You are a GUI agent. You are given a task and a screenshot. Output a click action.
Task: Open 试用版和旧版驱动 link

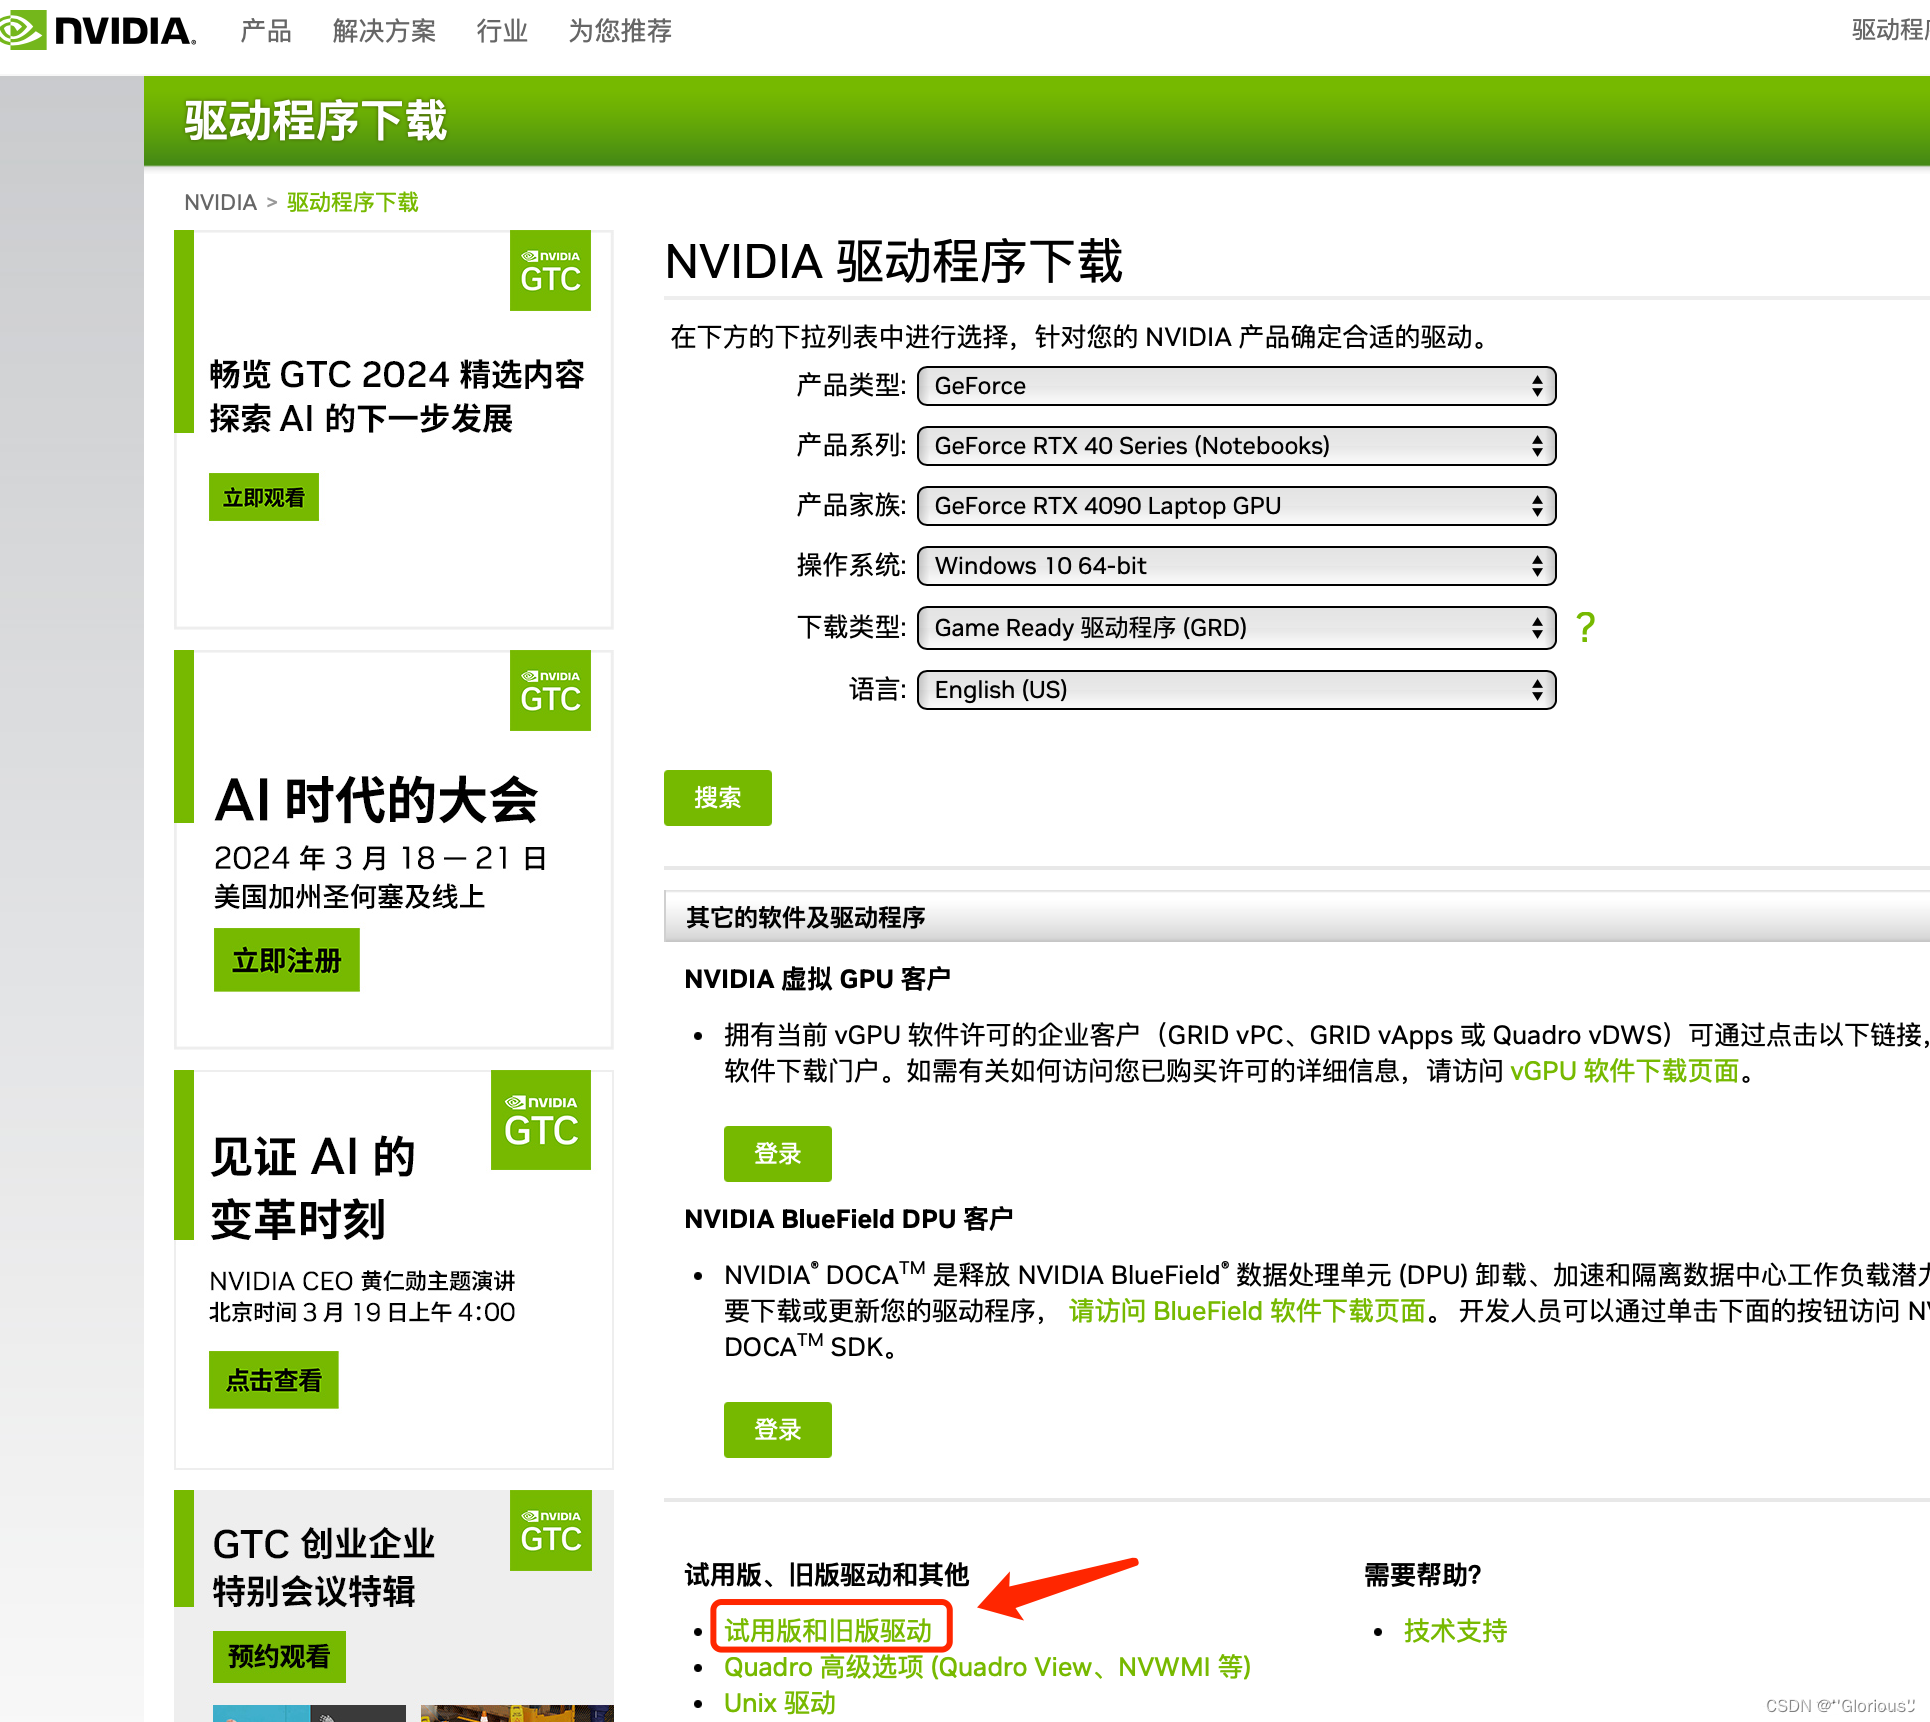[x=828, y=1631]
